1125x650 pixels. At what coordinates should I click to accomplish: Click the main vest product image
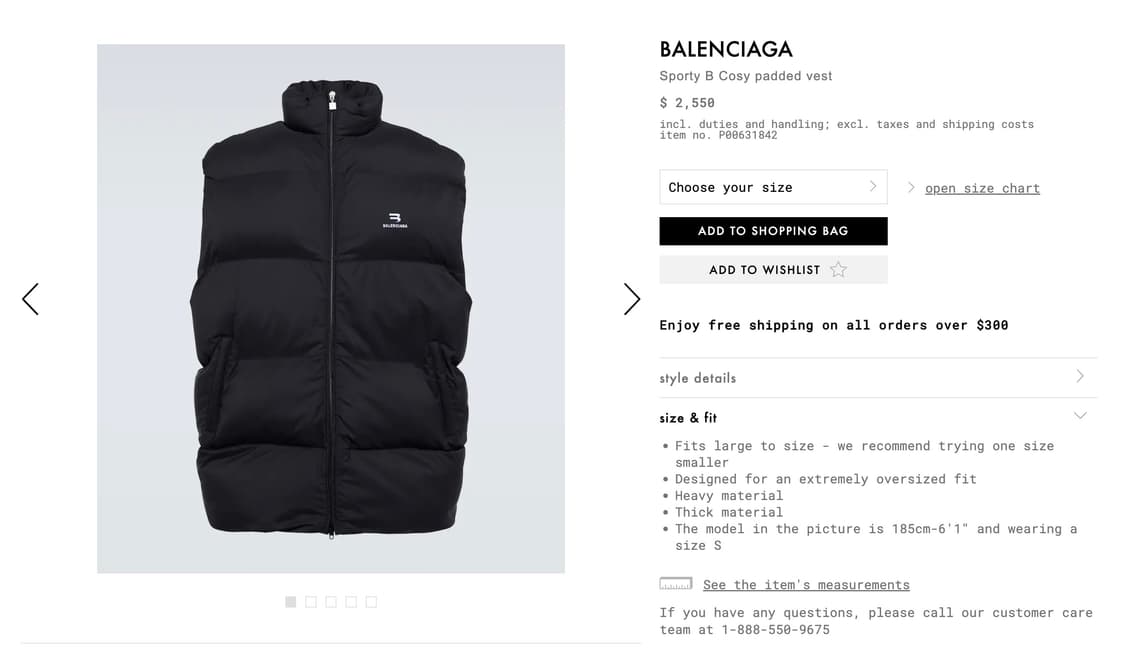(331, 308)
